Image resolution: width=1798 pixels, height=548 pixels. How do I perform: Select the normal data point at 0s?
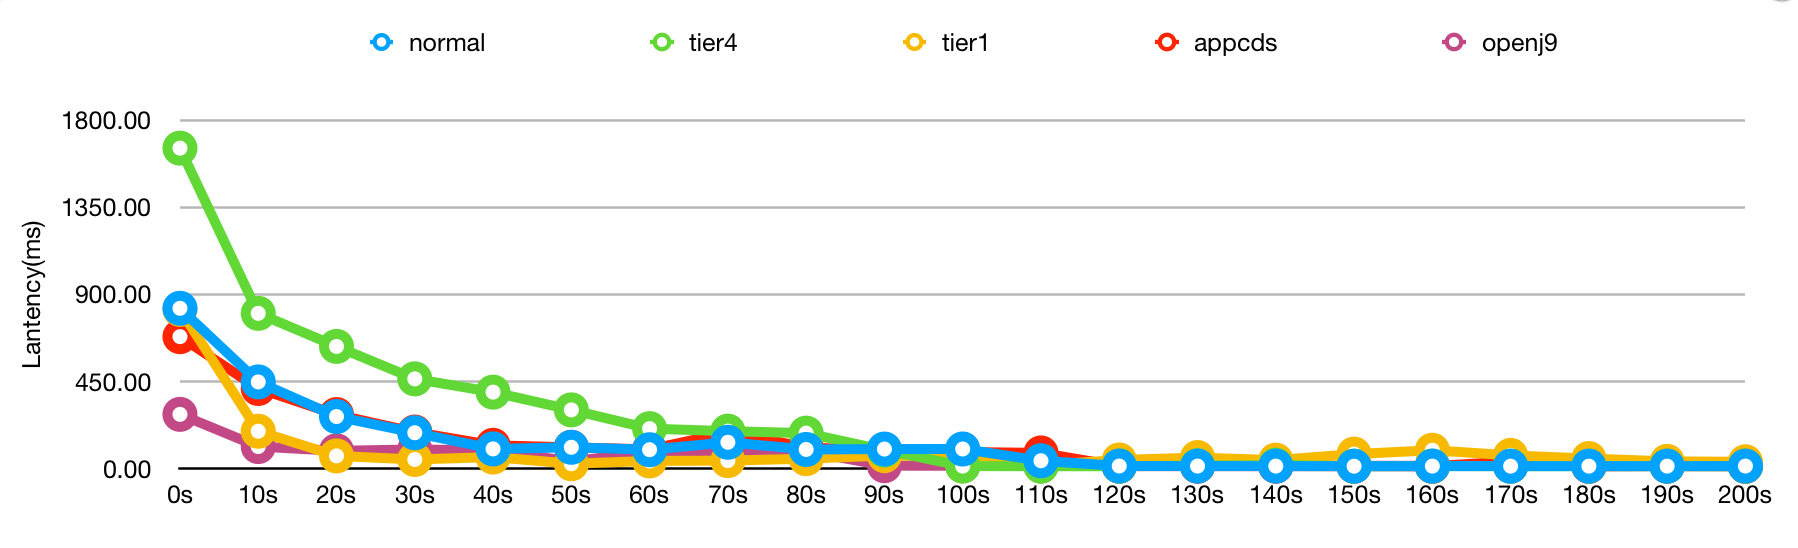[180, 308]
